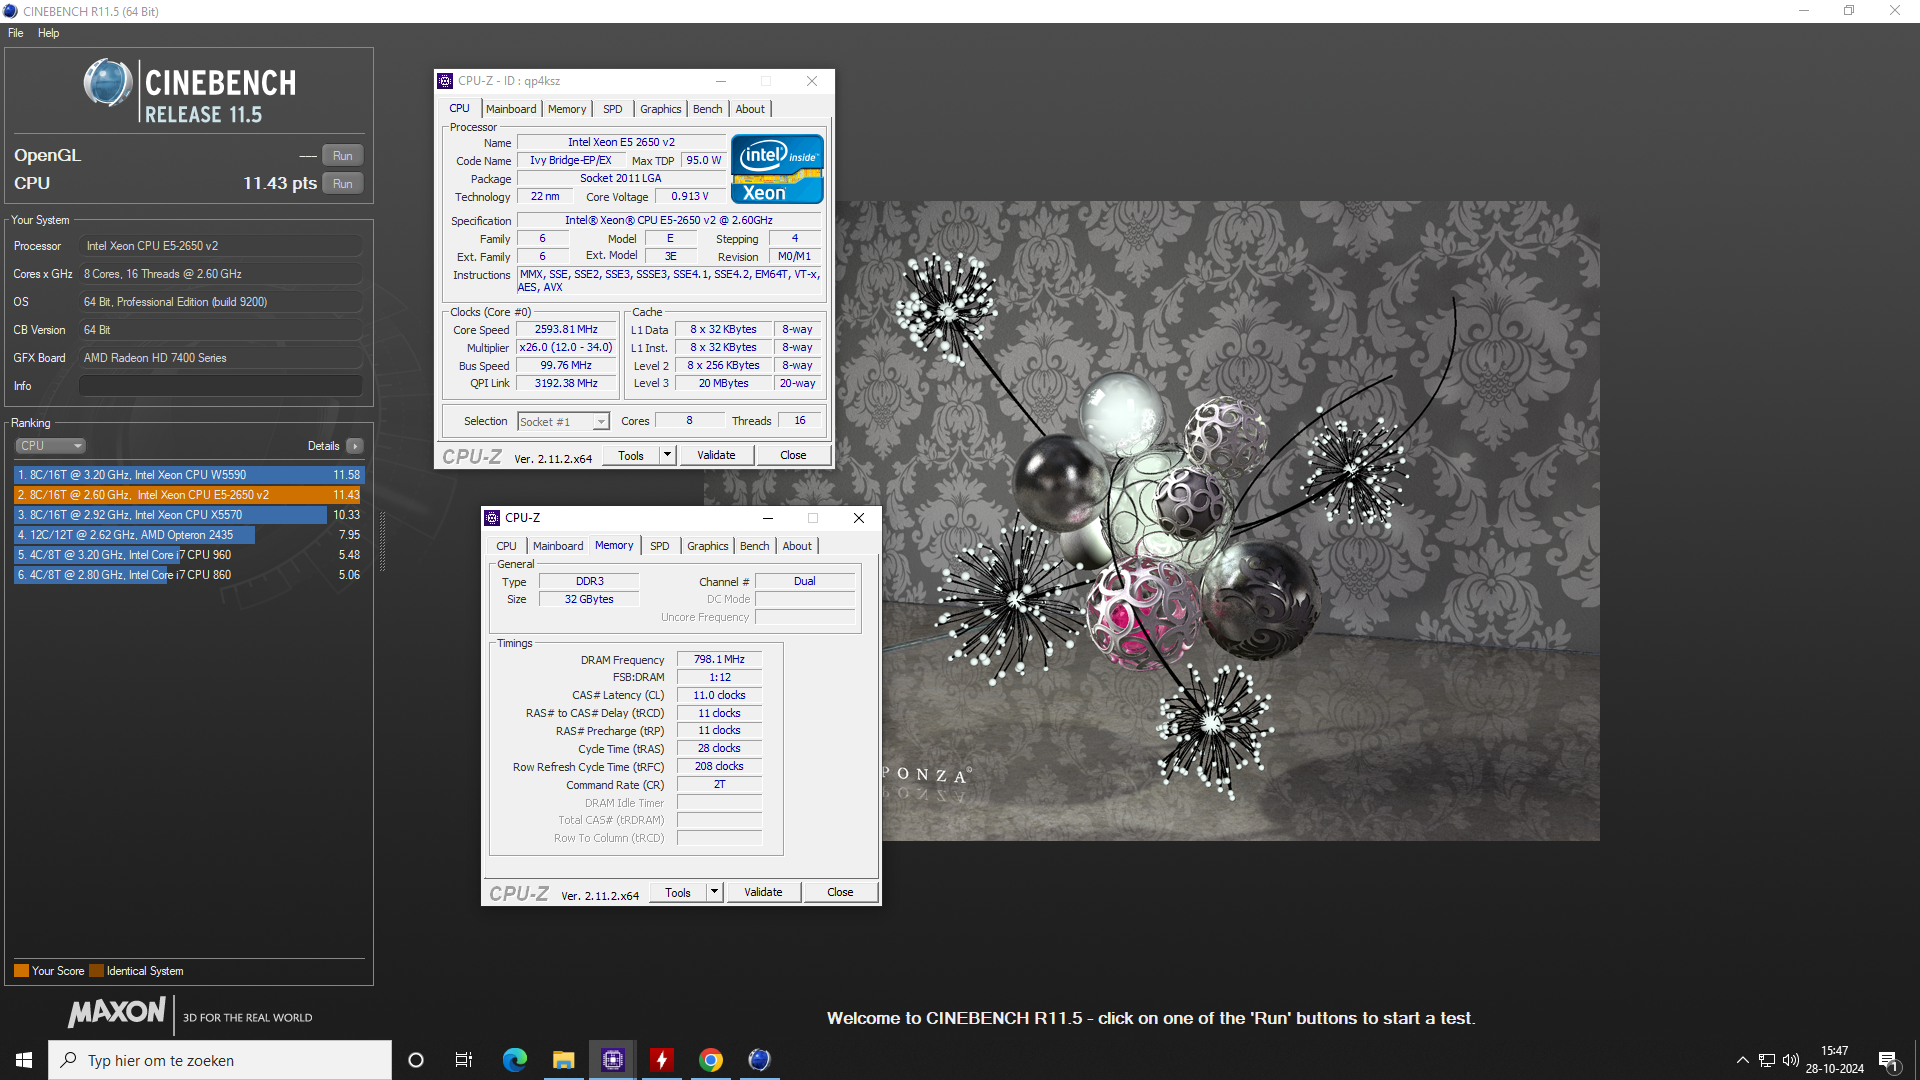Image resolution: width=1920 pixels, height=1080 pixels.
Task: Open the File menu in Cinebench
Action: tap(16, 33)
